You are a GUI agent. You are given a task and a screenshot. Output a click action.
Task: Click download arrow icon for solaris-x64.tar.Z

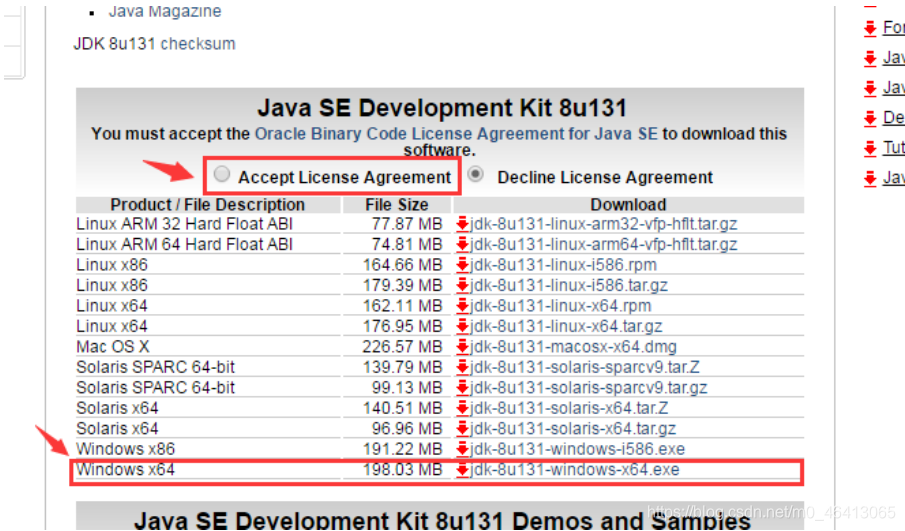pos(462,409)
